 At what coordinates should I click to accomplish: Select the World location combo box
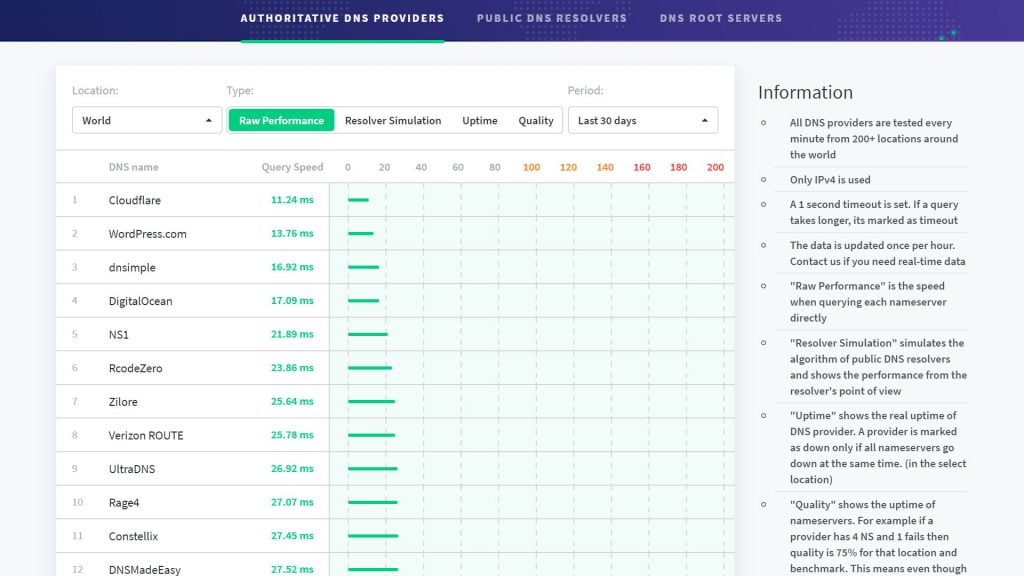pyautogui.click(x=147, y=120)
